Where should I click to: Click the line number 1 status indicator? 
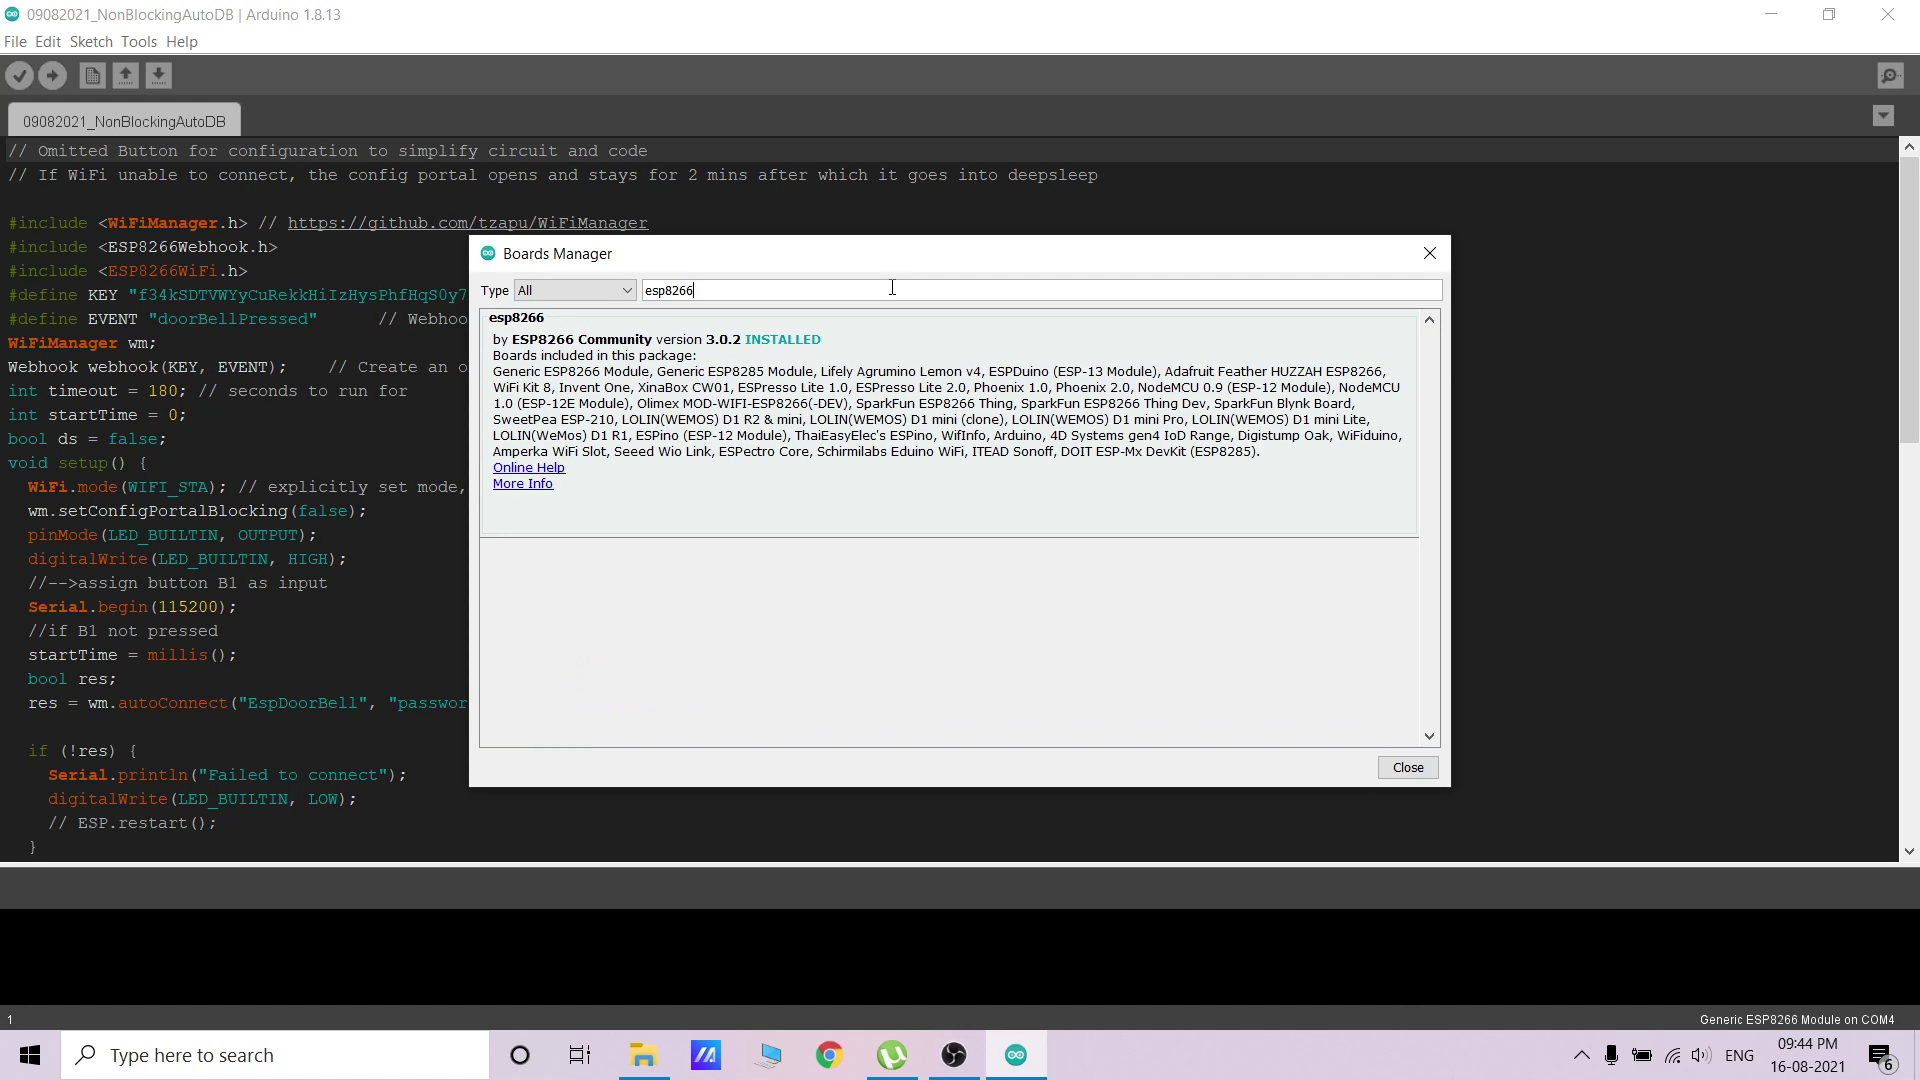[x=10, y=1020]
